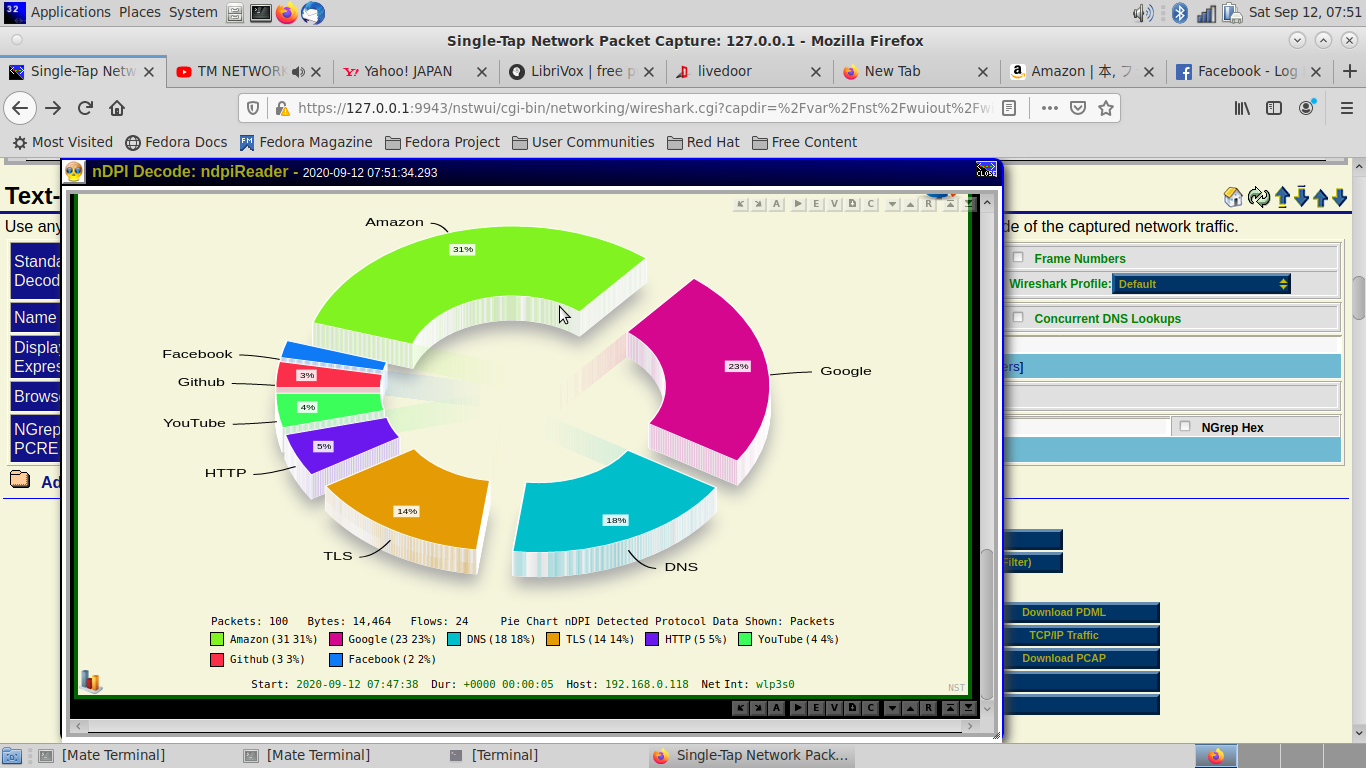The height and width of the screenshot is (768, 1366).
Task: Click the 'E' button in lower chart toolbar
Action: (x=816, y=708)
